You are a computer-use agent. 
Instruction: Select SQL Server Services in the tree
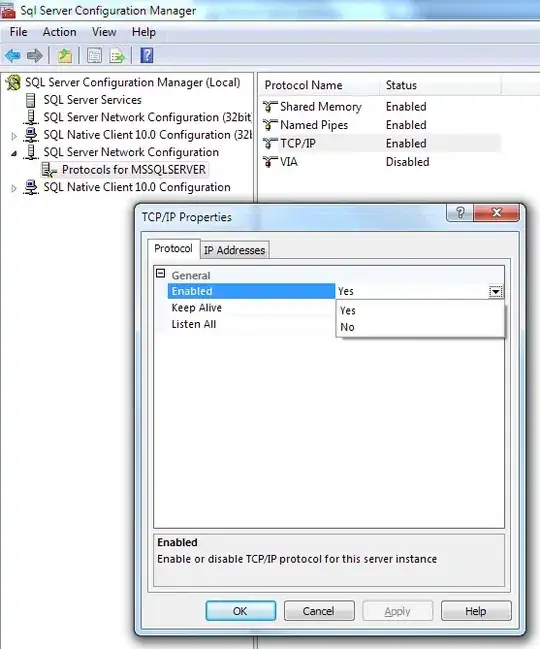92,100
